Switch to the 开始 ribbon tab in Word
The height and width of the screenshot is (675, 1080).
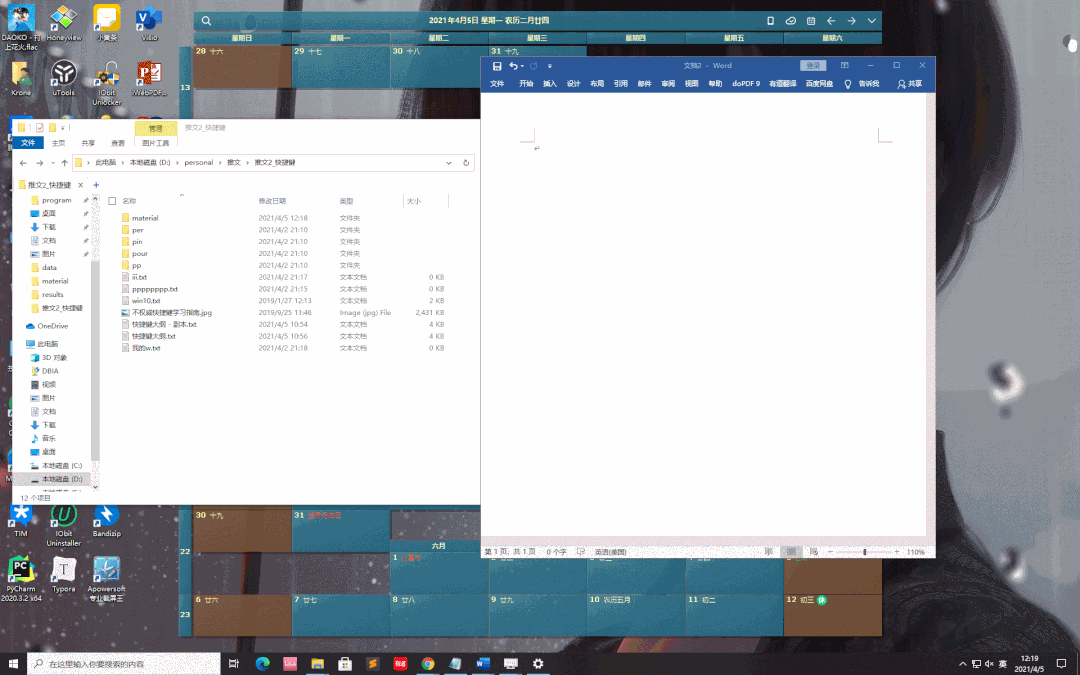(x=526, y=83)
